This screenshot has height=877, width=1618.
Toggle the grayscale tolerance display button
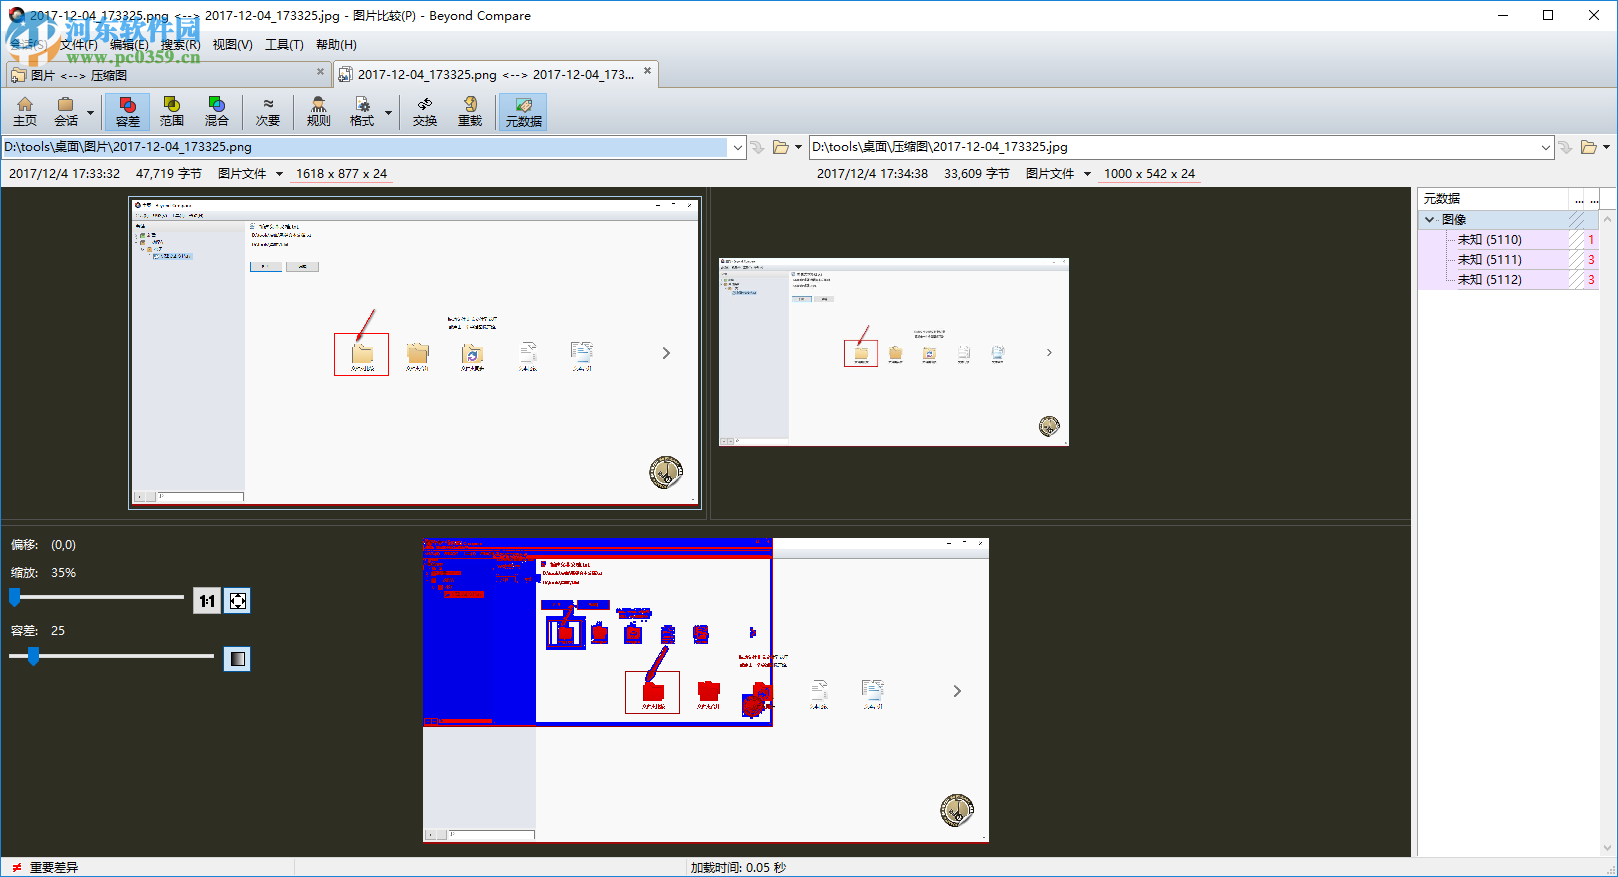tap(237, 659)
